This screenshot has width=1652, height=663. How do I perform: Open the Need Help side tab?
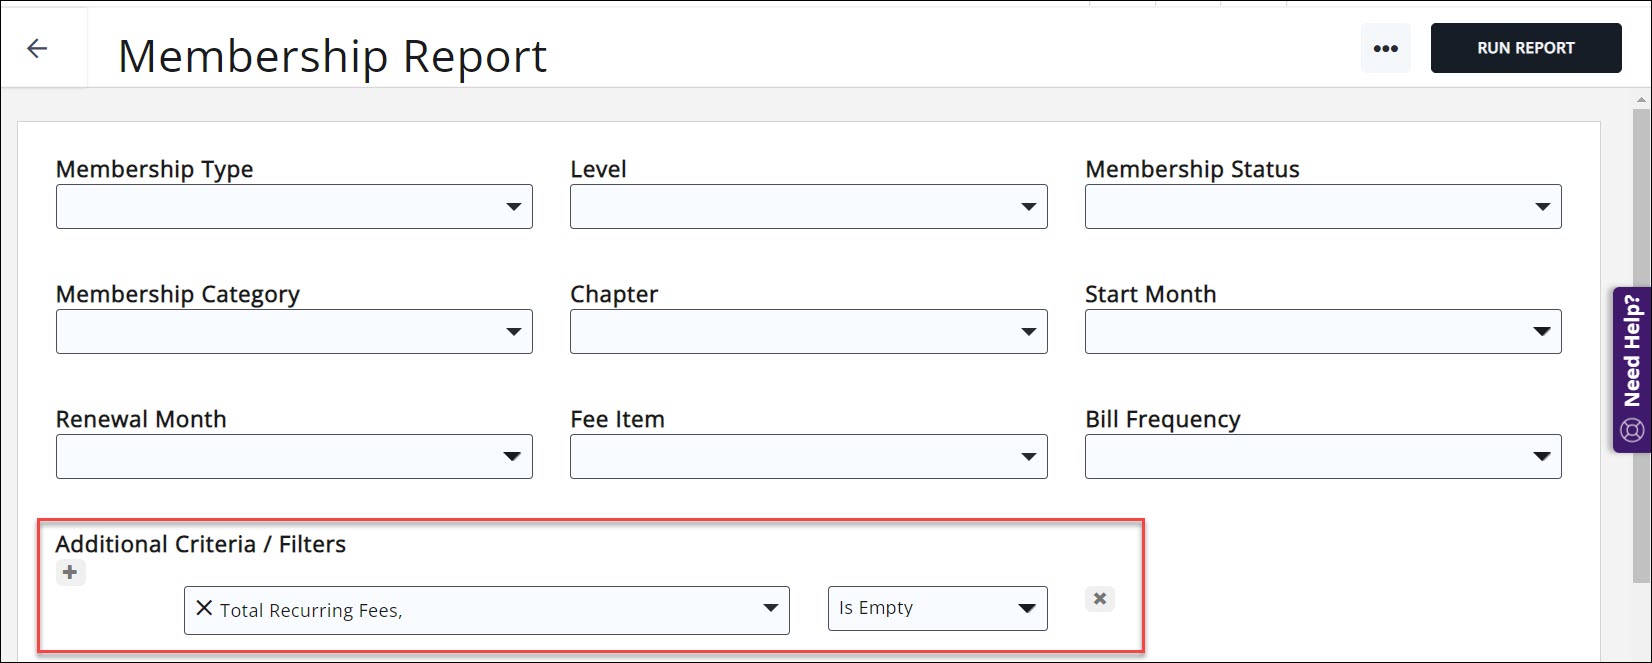(1632, 369)
